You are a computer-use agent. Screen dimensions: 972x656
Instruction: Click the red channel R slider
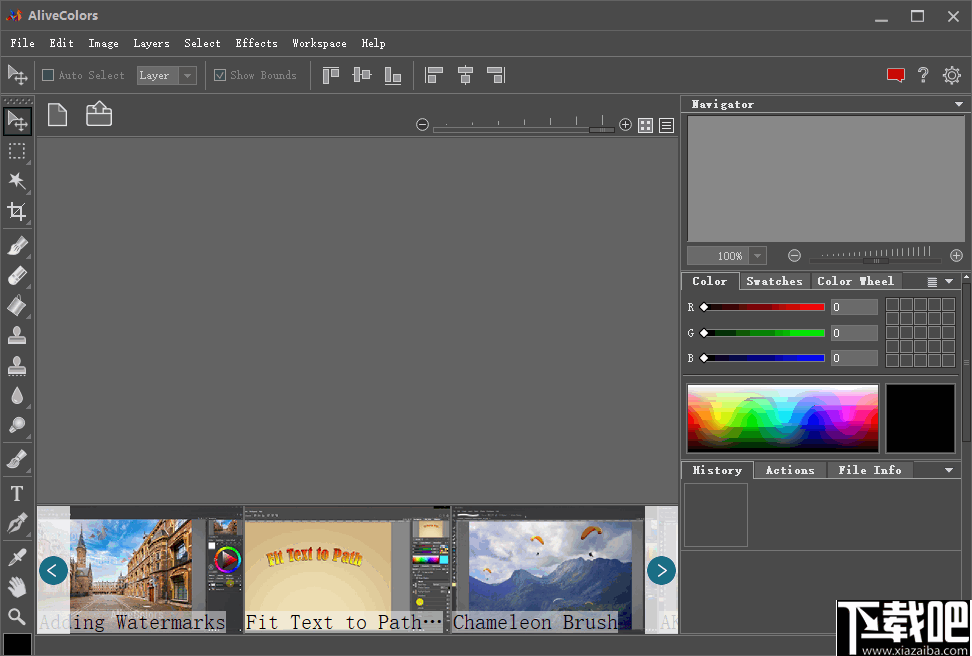(764, 307)
